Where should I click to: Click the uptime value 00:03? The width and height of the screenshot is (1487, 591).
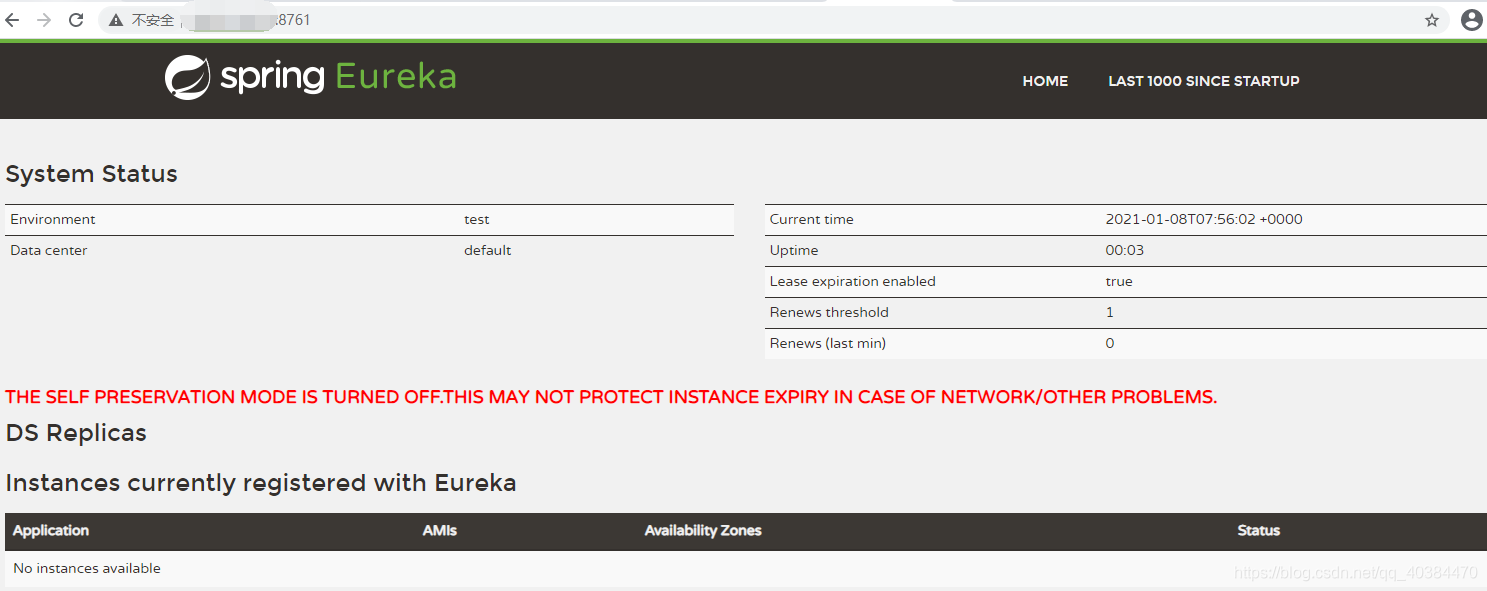(x=1125, y=250)
